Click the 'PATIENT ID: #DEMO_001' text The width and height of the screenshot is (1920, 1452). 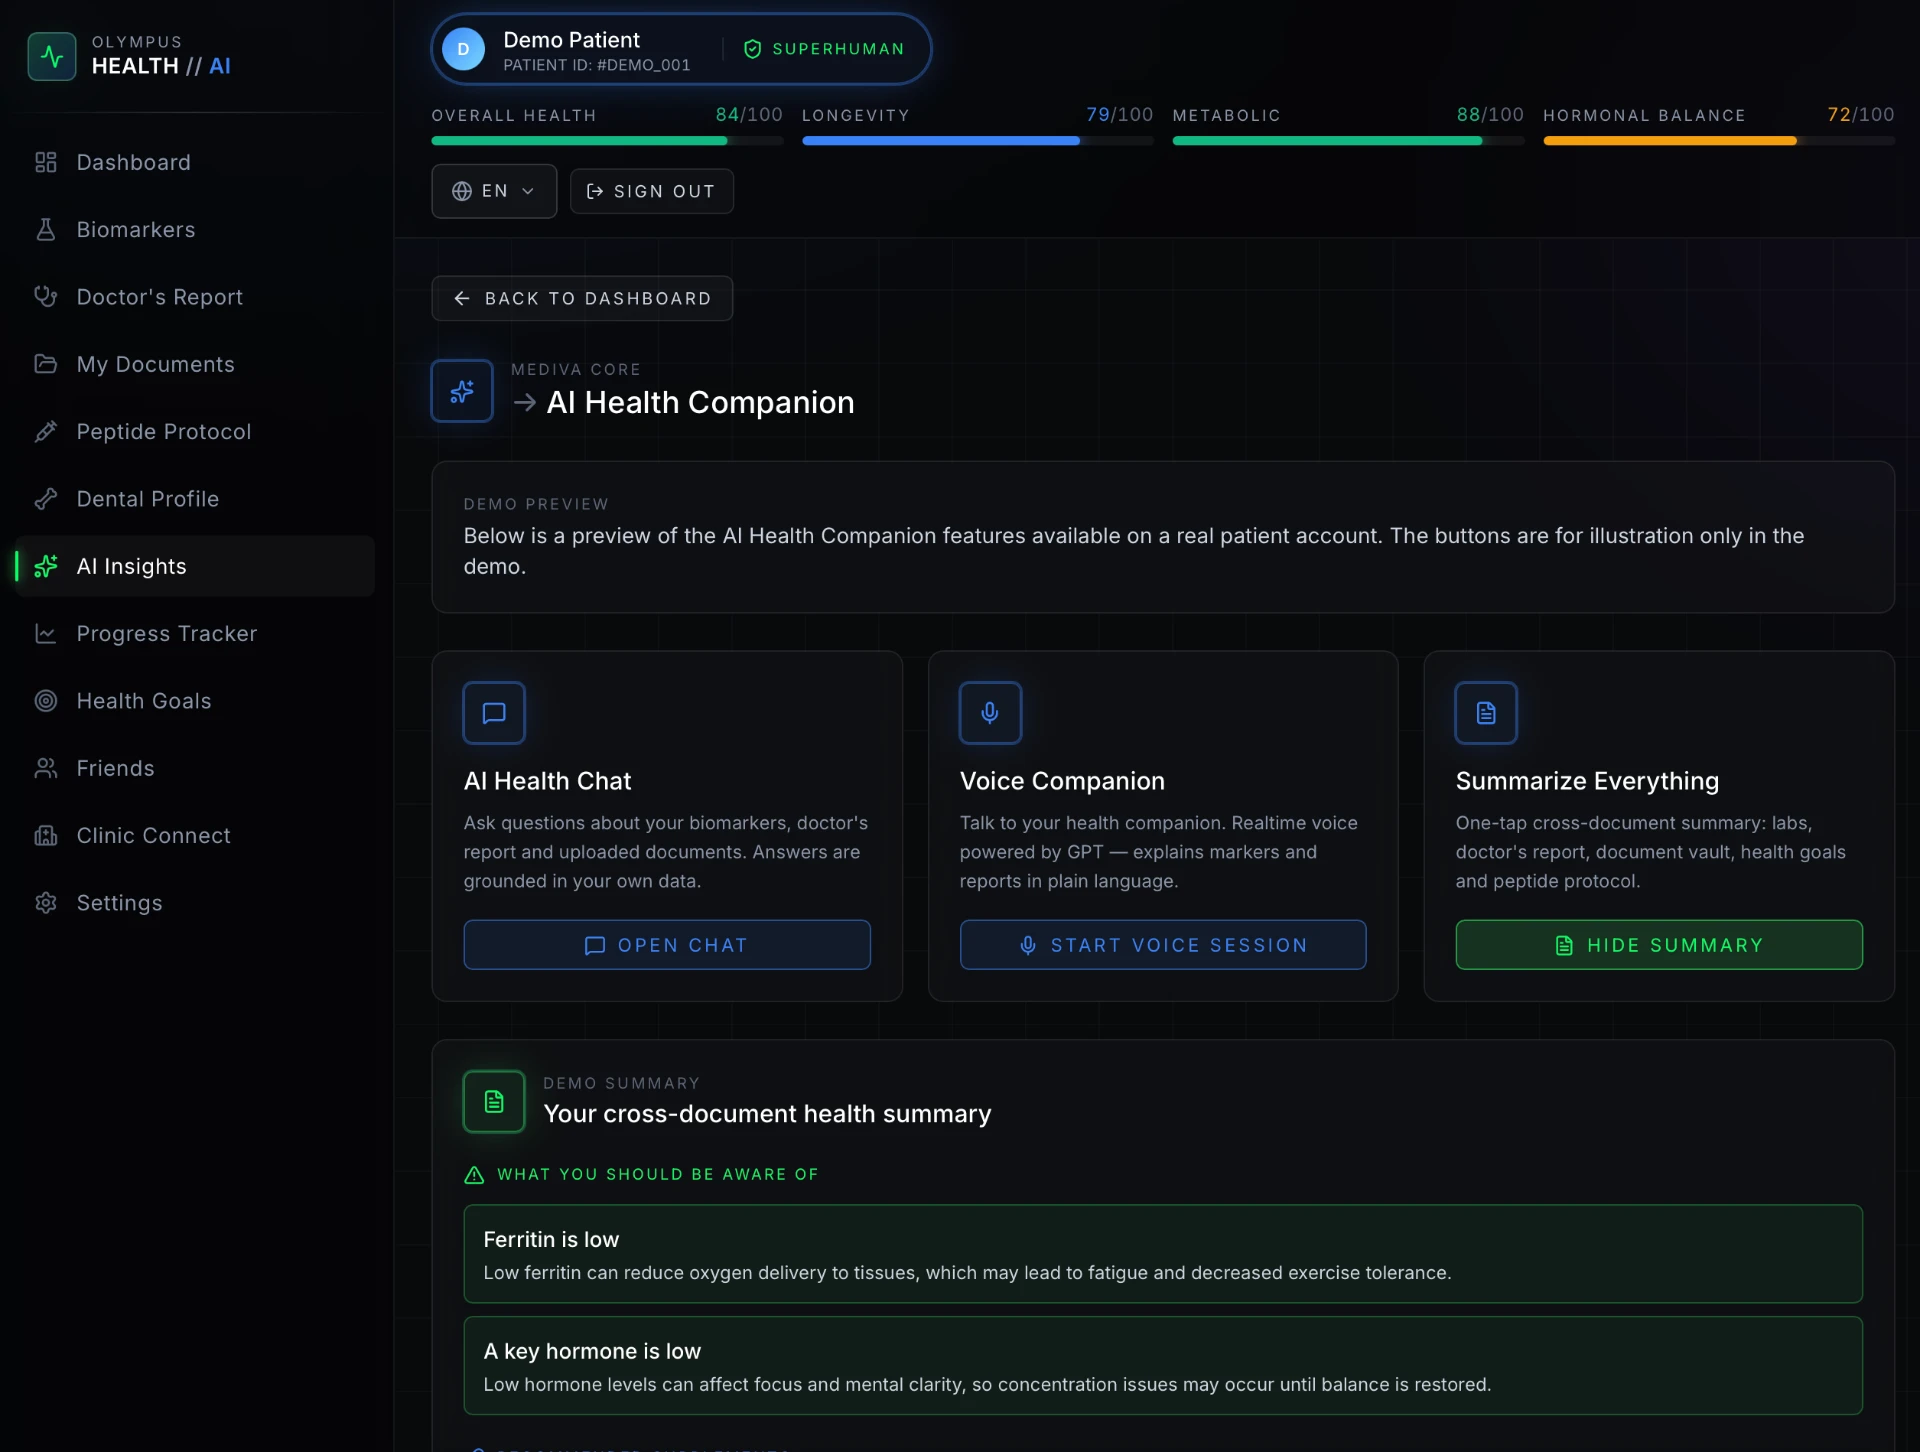point(597,65)
